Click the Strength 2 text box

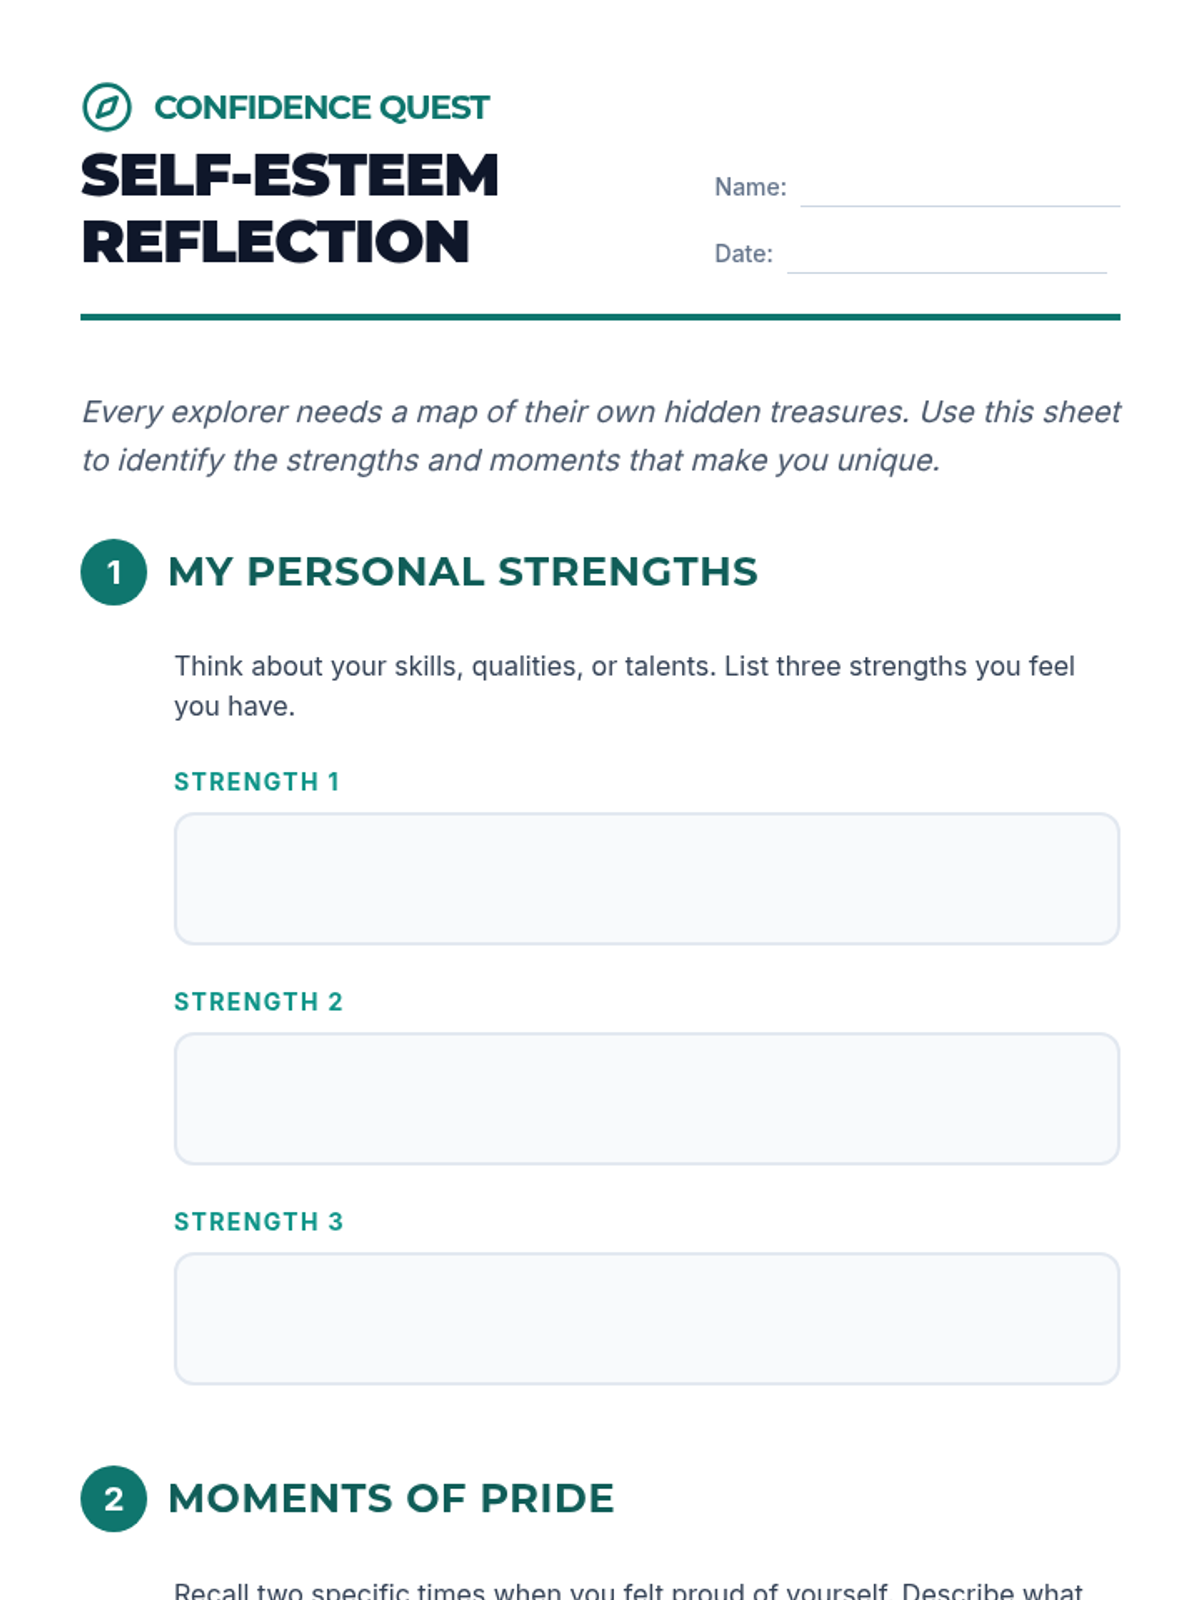647,1099
